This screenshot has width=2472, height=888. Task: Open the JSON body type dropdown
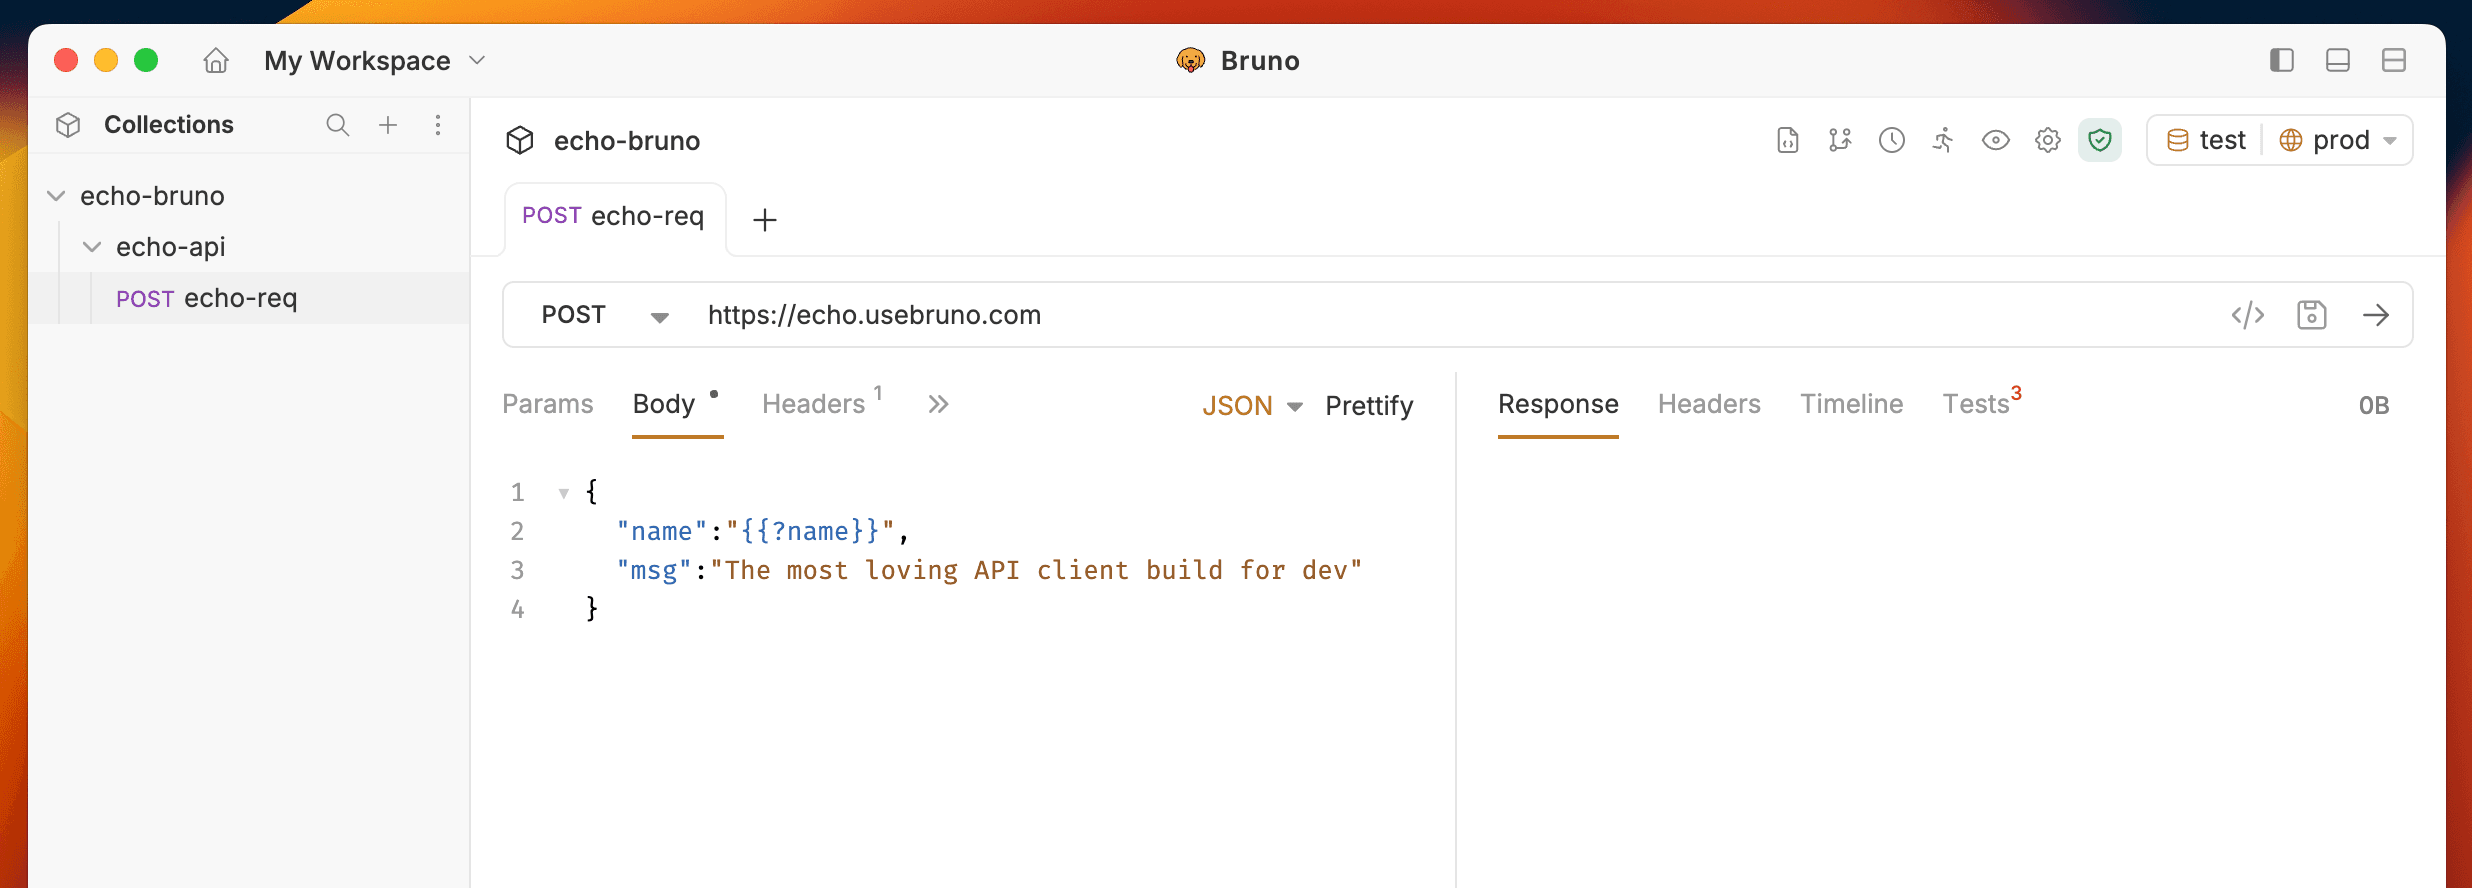click(1251, 405)
